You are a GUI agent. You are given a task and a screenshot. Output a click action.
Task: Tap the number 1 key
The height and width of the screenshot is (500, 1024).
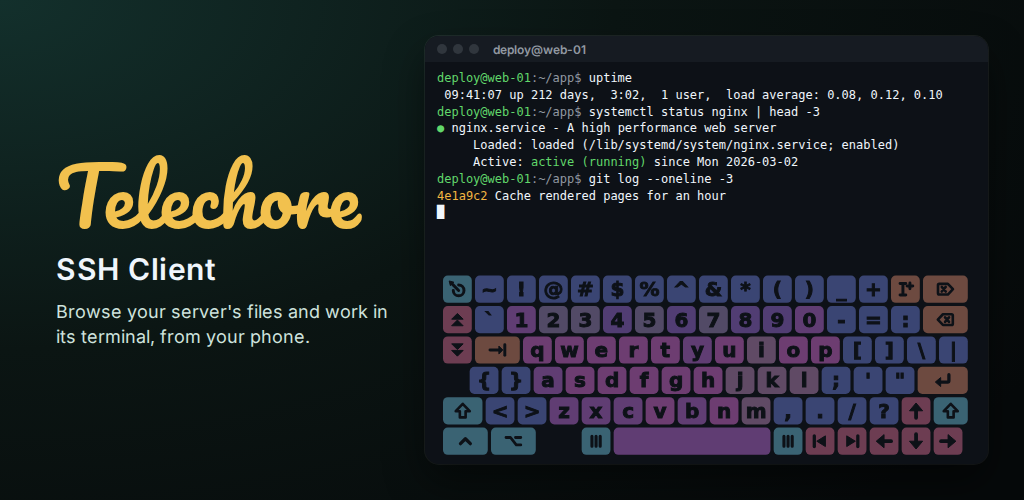coord(521,320)
